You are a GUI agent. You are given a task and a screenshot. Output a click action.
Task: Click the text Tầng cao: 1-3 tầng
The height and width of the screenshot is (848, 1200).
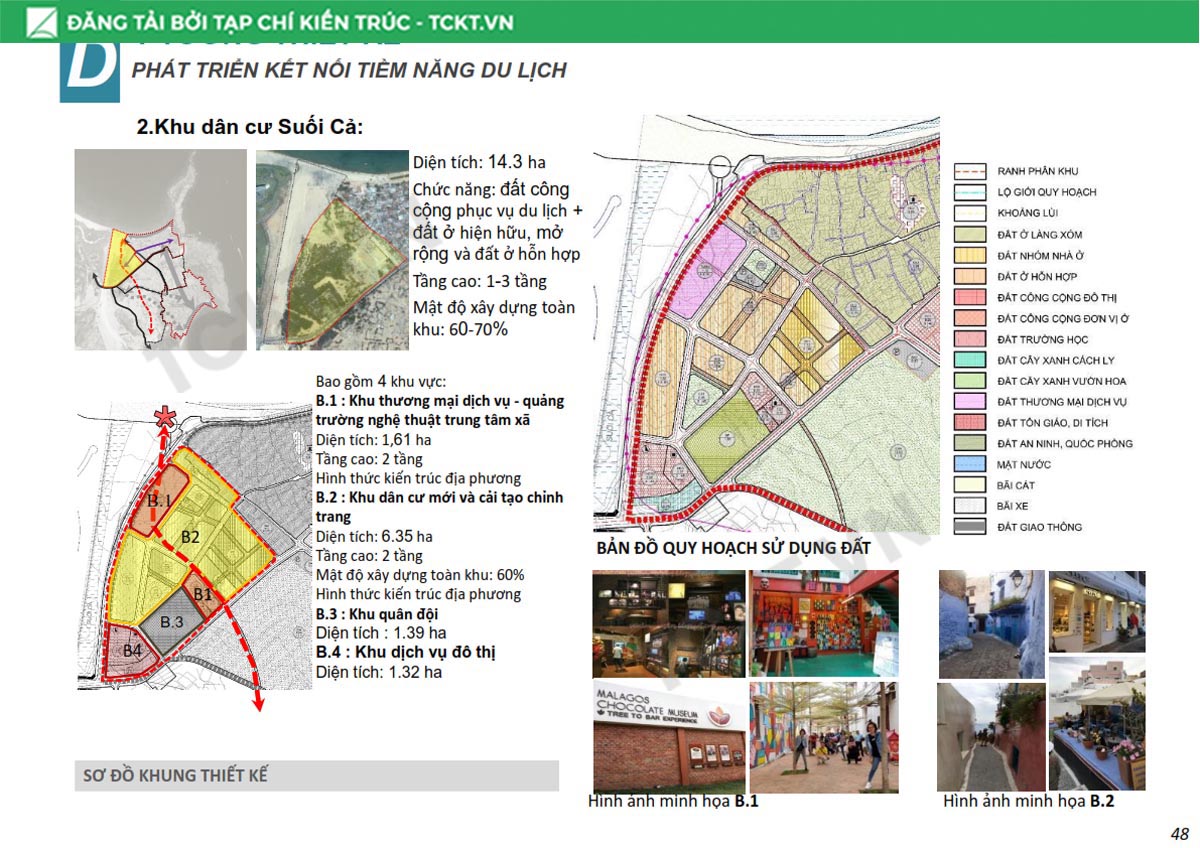tap(479, 281)
